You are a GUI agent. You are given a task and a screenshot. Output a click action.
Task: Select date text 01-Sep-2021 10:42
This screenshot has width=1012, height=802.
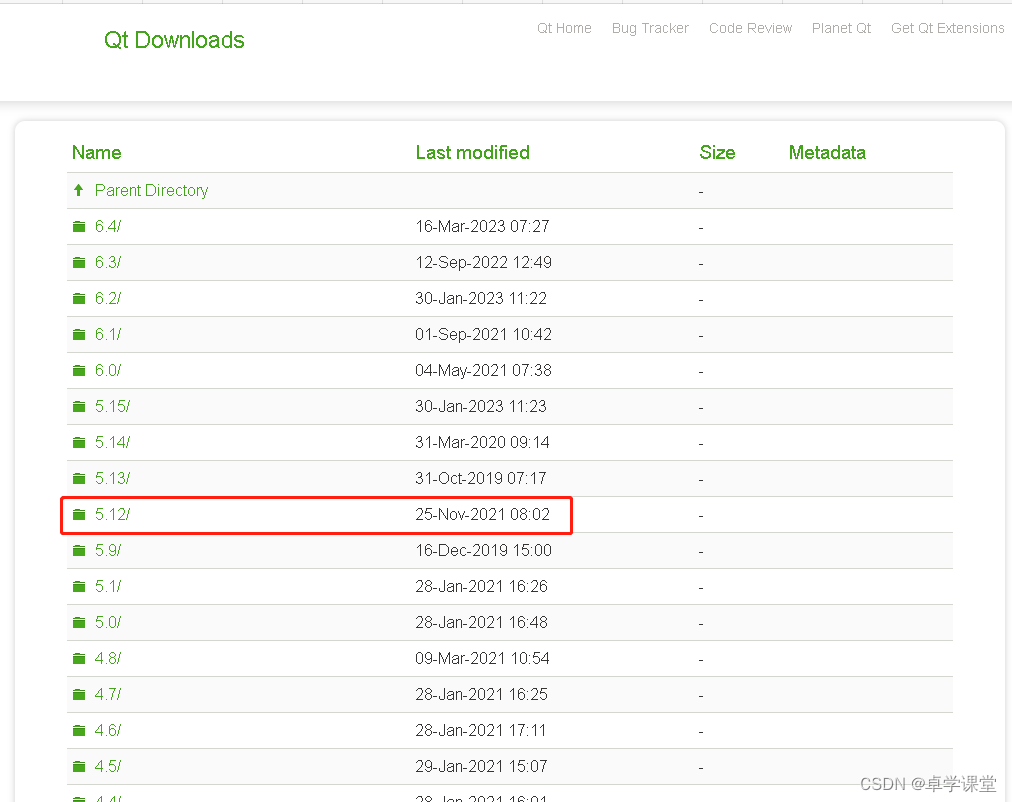pos(483,335)
